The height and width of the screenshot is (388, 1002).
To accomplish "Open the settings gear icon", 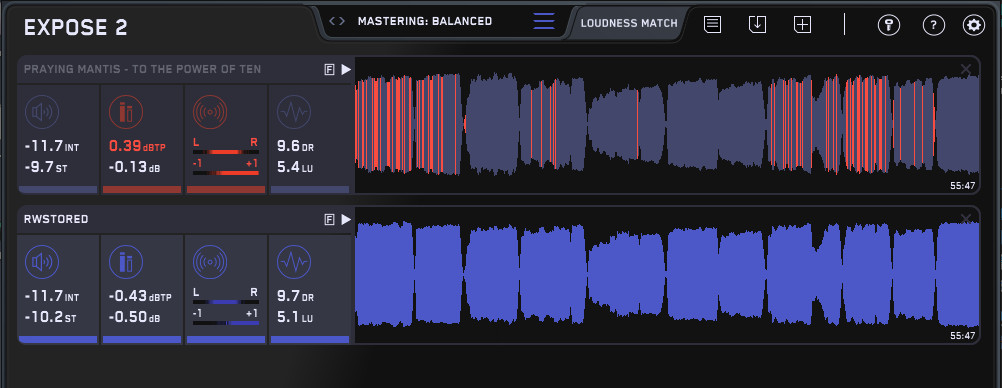I will [x=974, y=26].
